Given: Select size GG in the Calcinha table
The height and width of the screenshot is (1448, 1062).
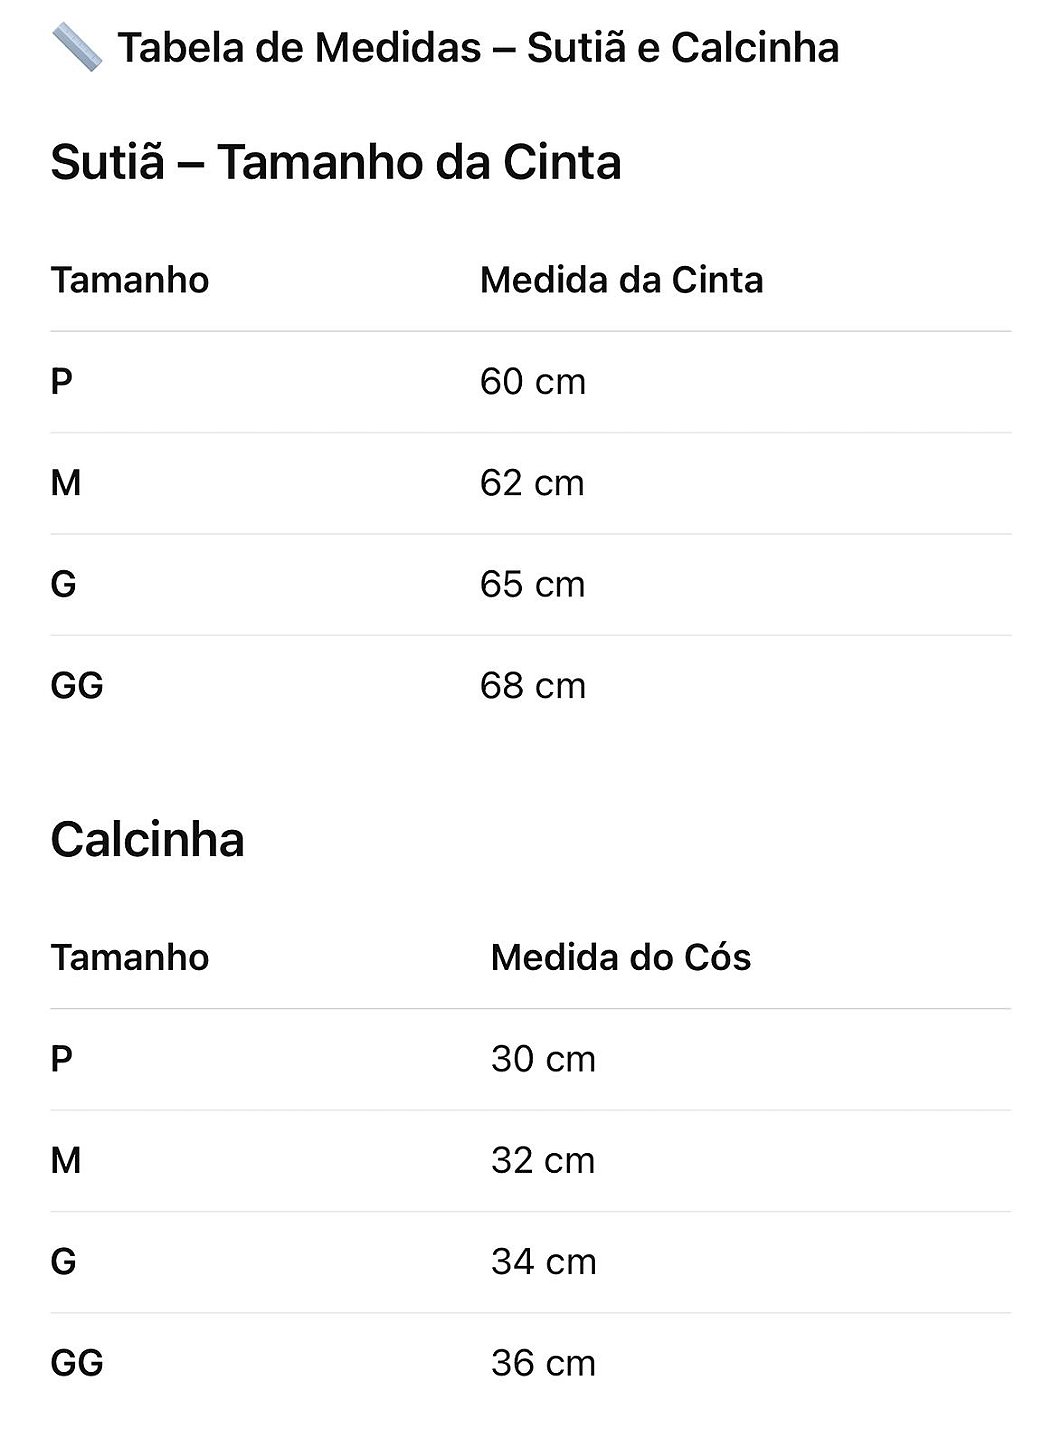Looking at the screenshot, I should click(77, 1364).
